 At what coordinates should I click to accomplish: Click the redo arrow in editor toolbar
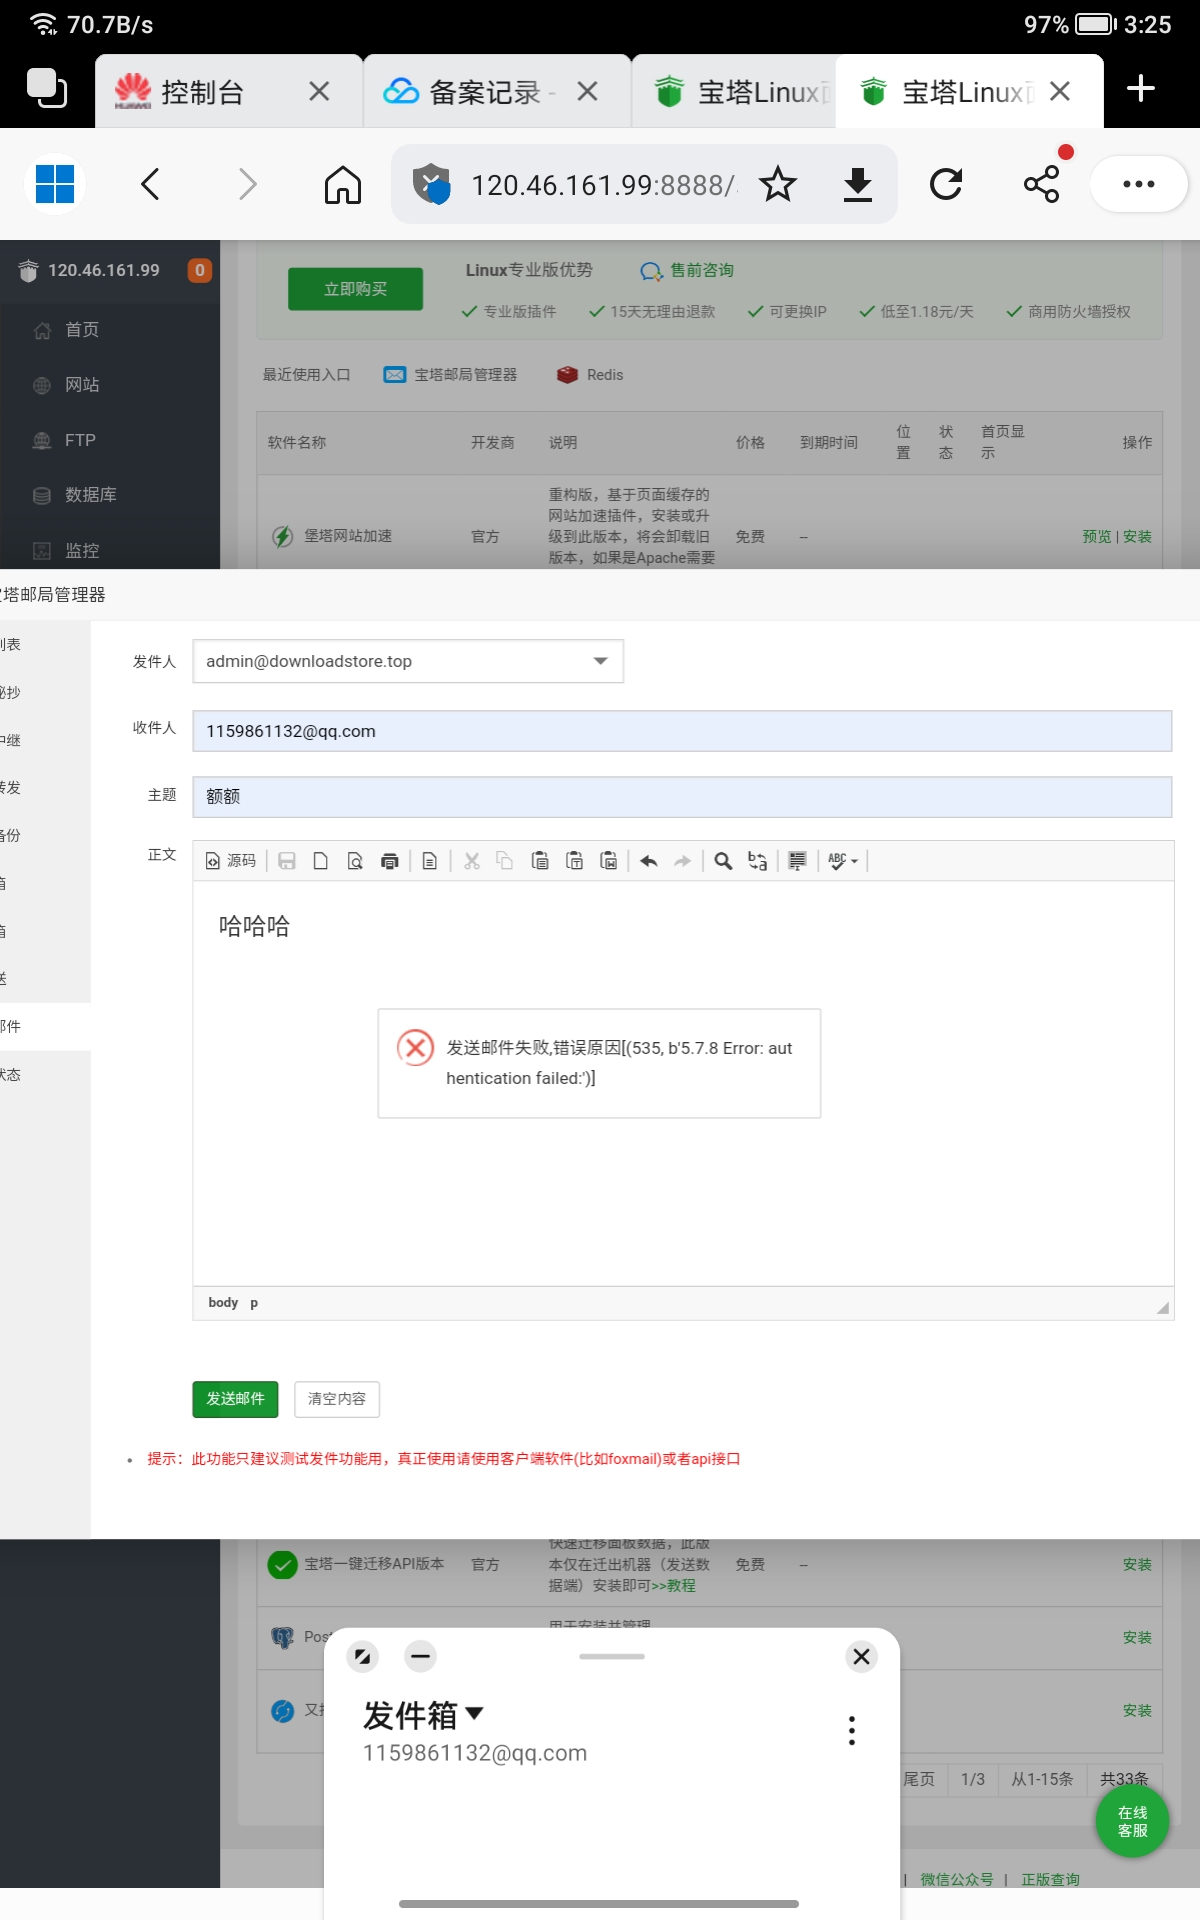[683, 861]
